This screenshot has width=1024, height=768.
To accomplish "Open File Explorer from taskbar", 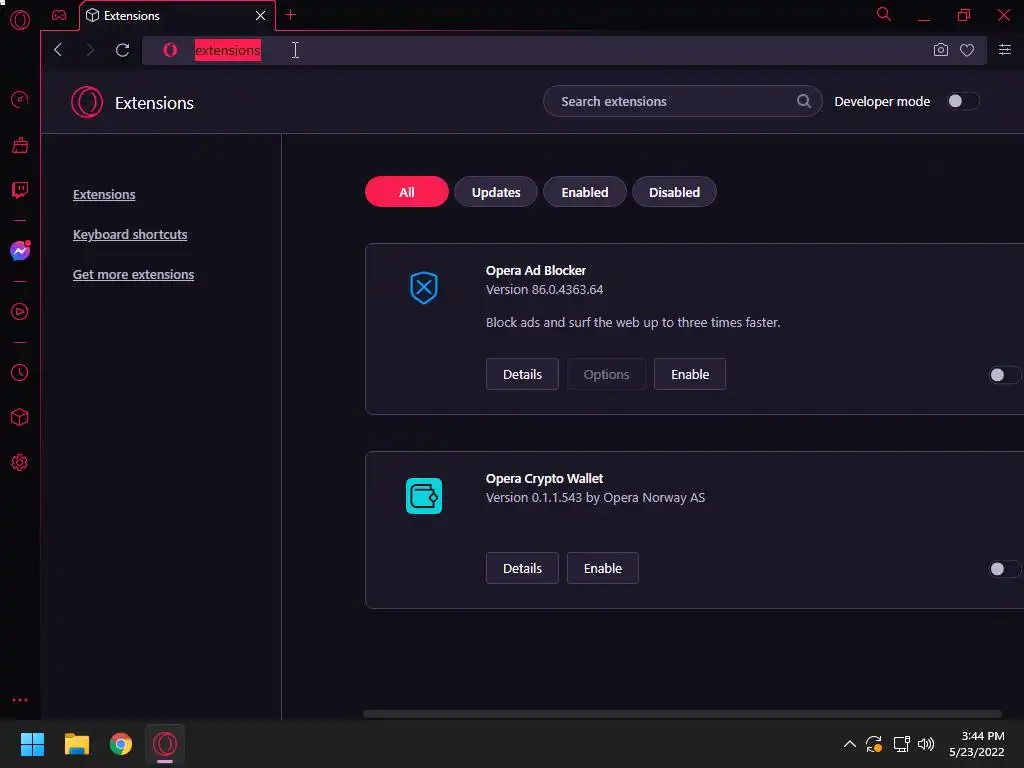I will (76, 744).
